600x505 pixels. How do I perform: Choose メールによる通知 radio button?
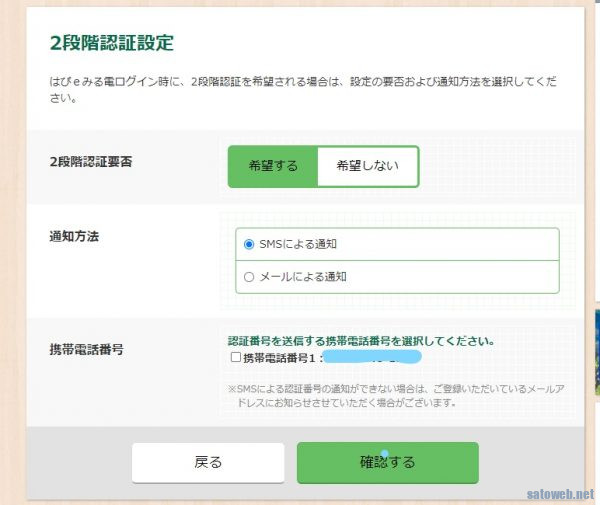click(249, 276)
